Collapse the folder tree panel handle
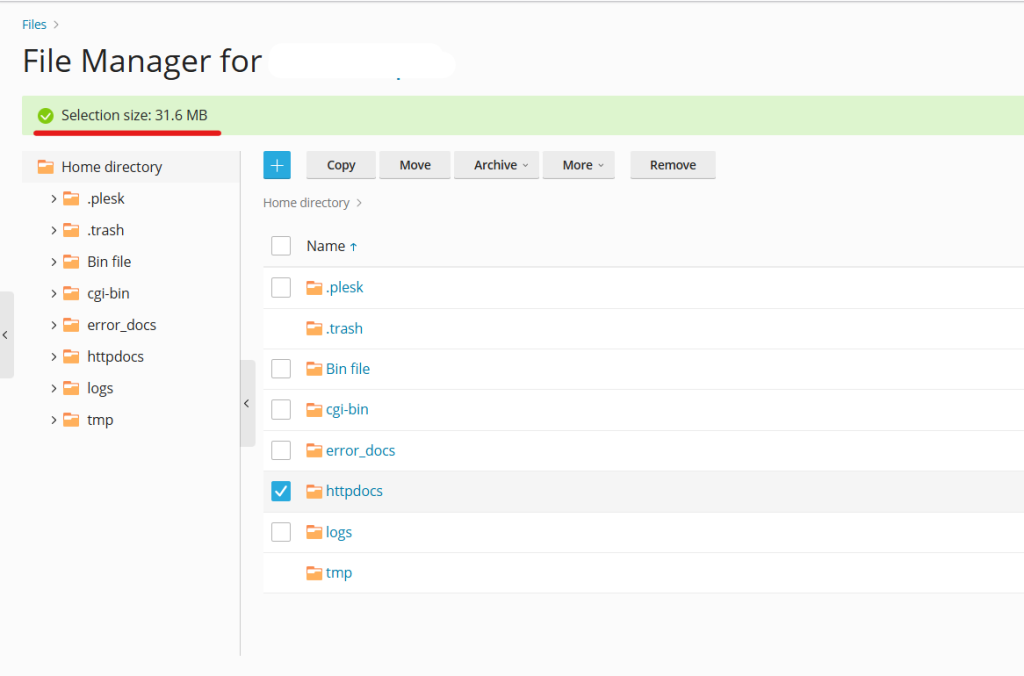1024x676 pixels. (x=247, y=404)
